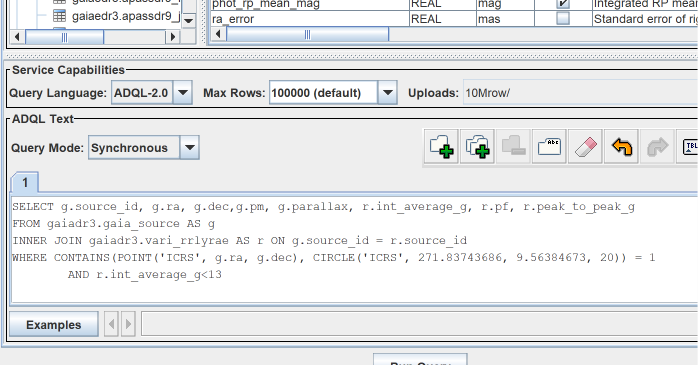Duplicate the current query tab
Screen dimensions: 698x366
click(477, 147)
